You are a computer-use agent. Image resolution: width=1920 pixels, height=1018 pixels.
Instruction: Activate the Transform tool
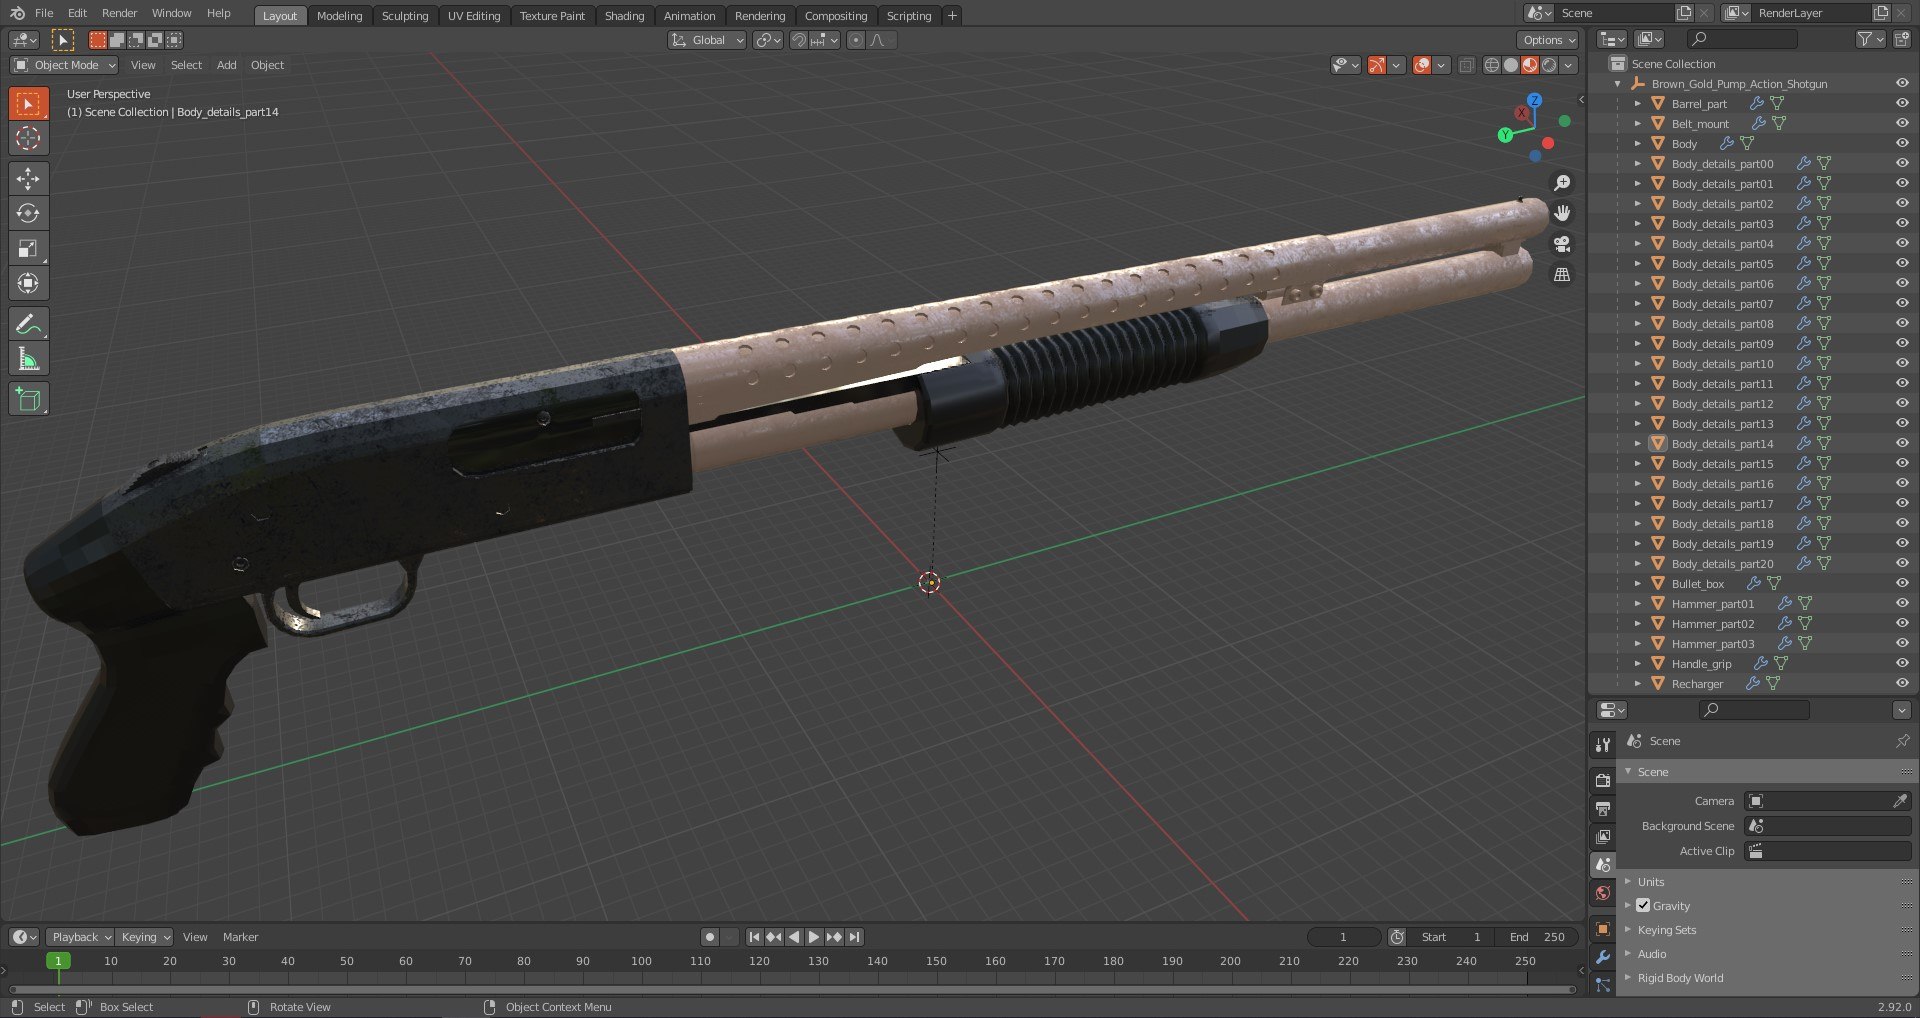(x=28, y=283)
